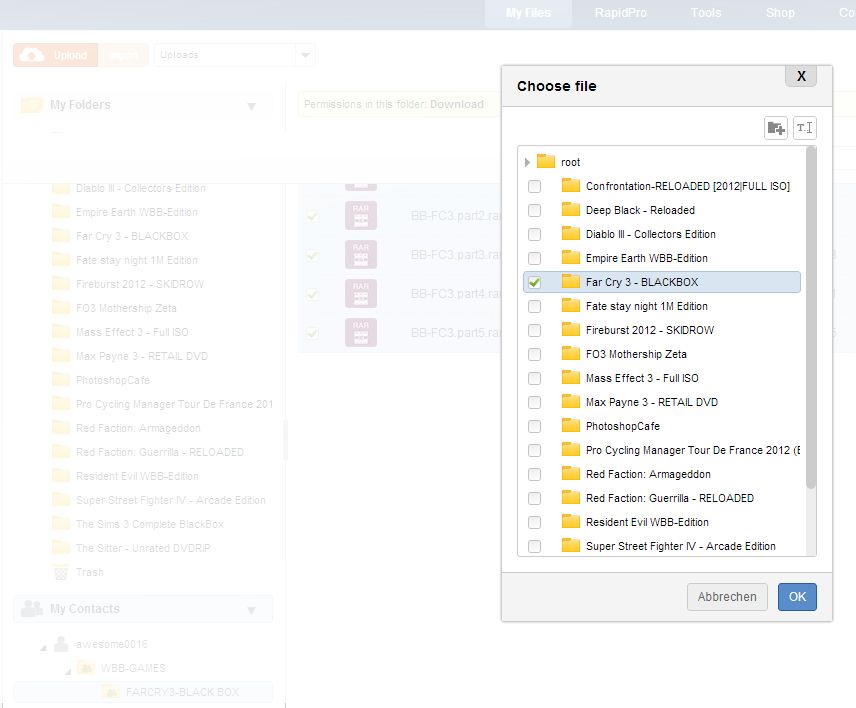Open the Tools menu tab

[706, 13]
